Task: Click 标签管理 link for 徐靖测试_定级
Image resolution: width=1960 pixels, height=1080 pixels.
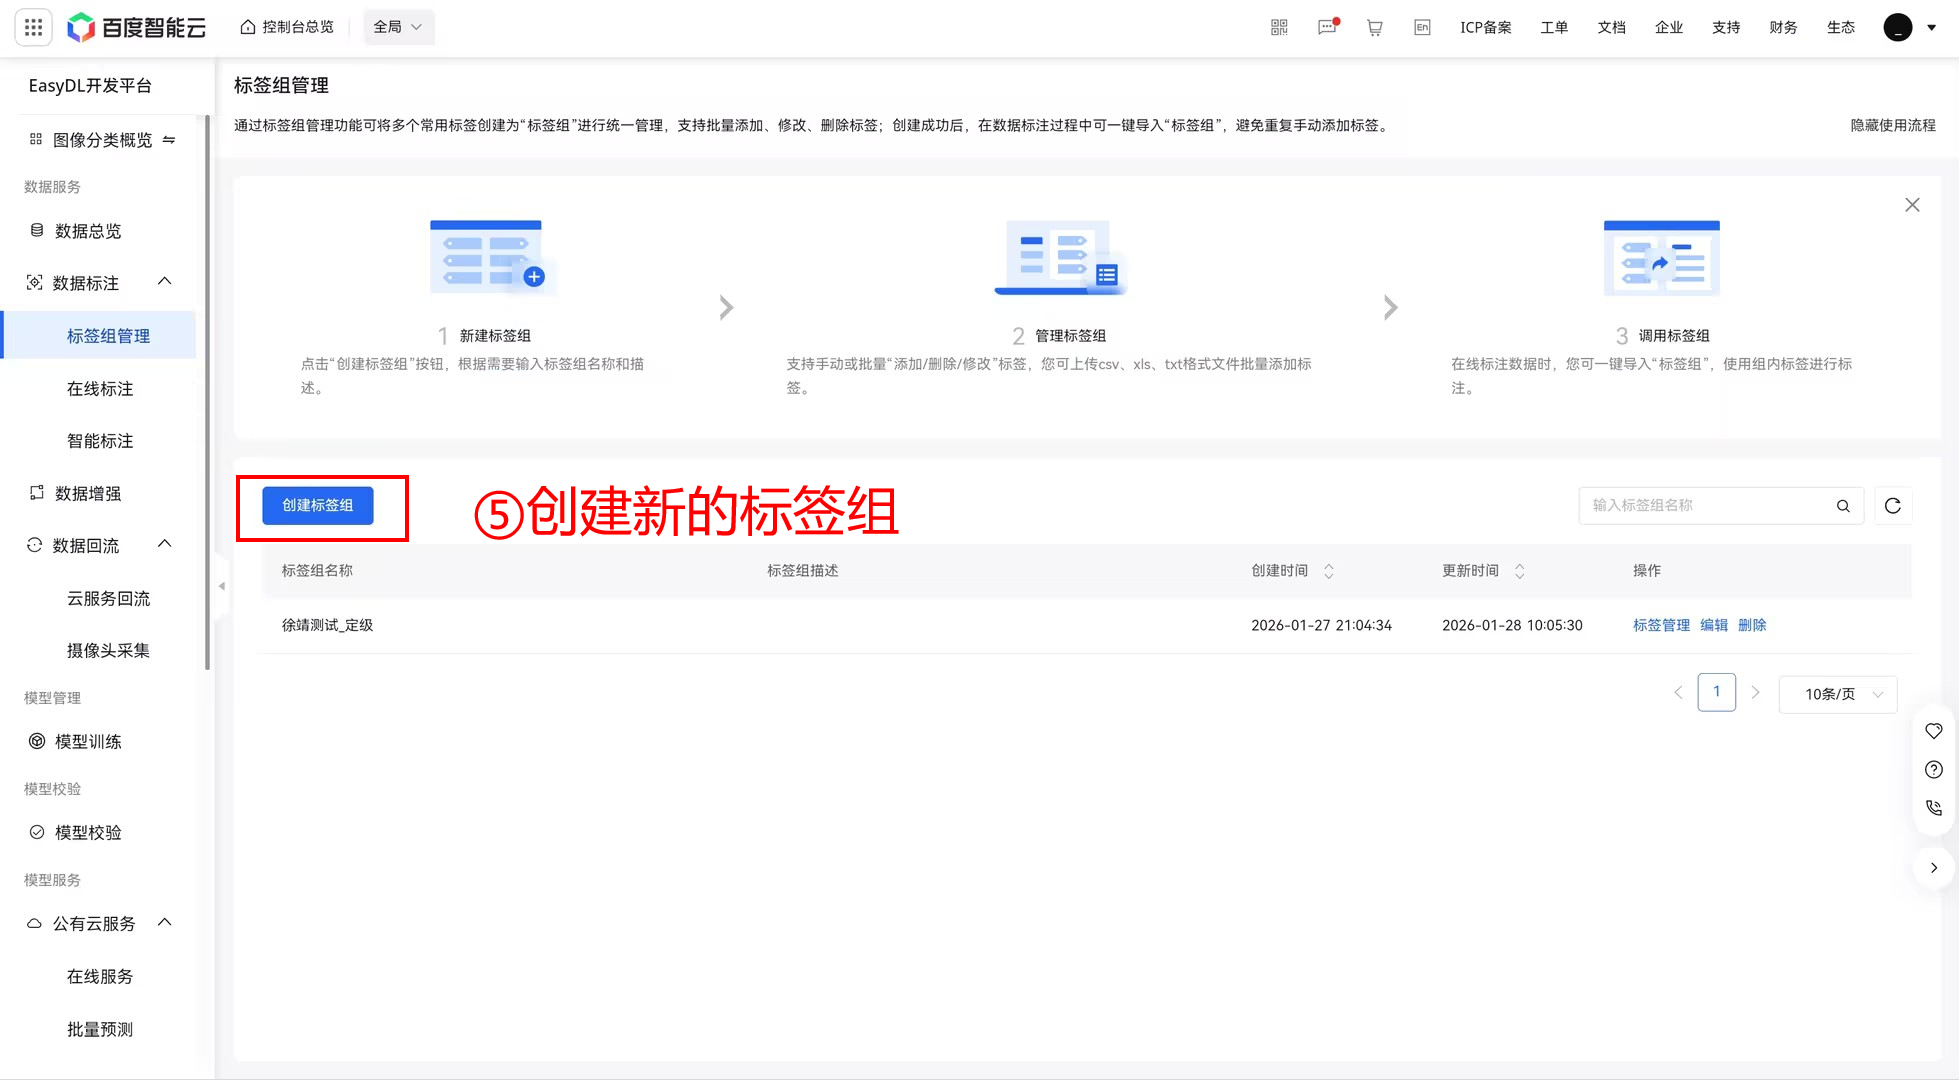Action: [1661, 625]
